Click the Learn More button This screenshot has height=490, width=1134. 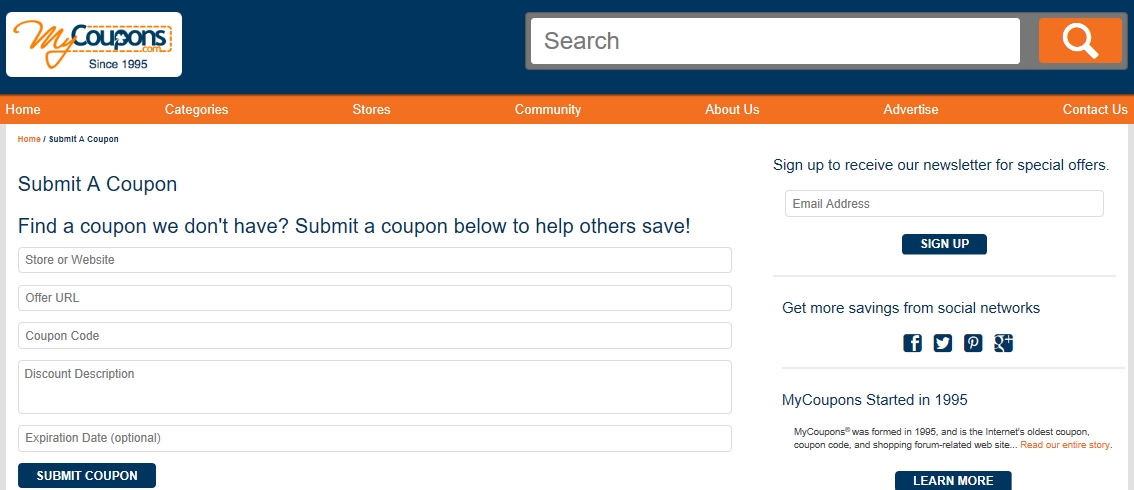[x=953, y=481]
